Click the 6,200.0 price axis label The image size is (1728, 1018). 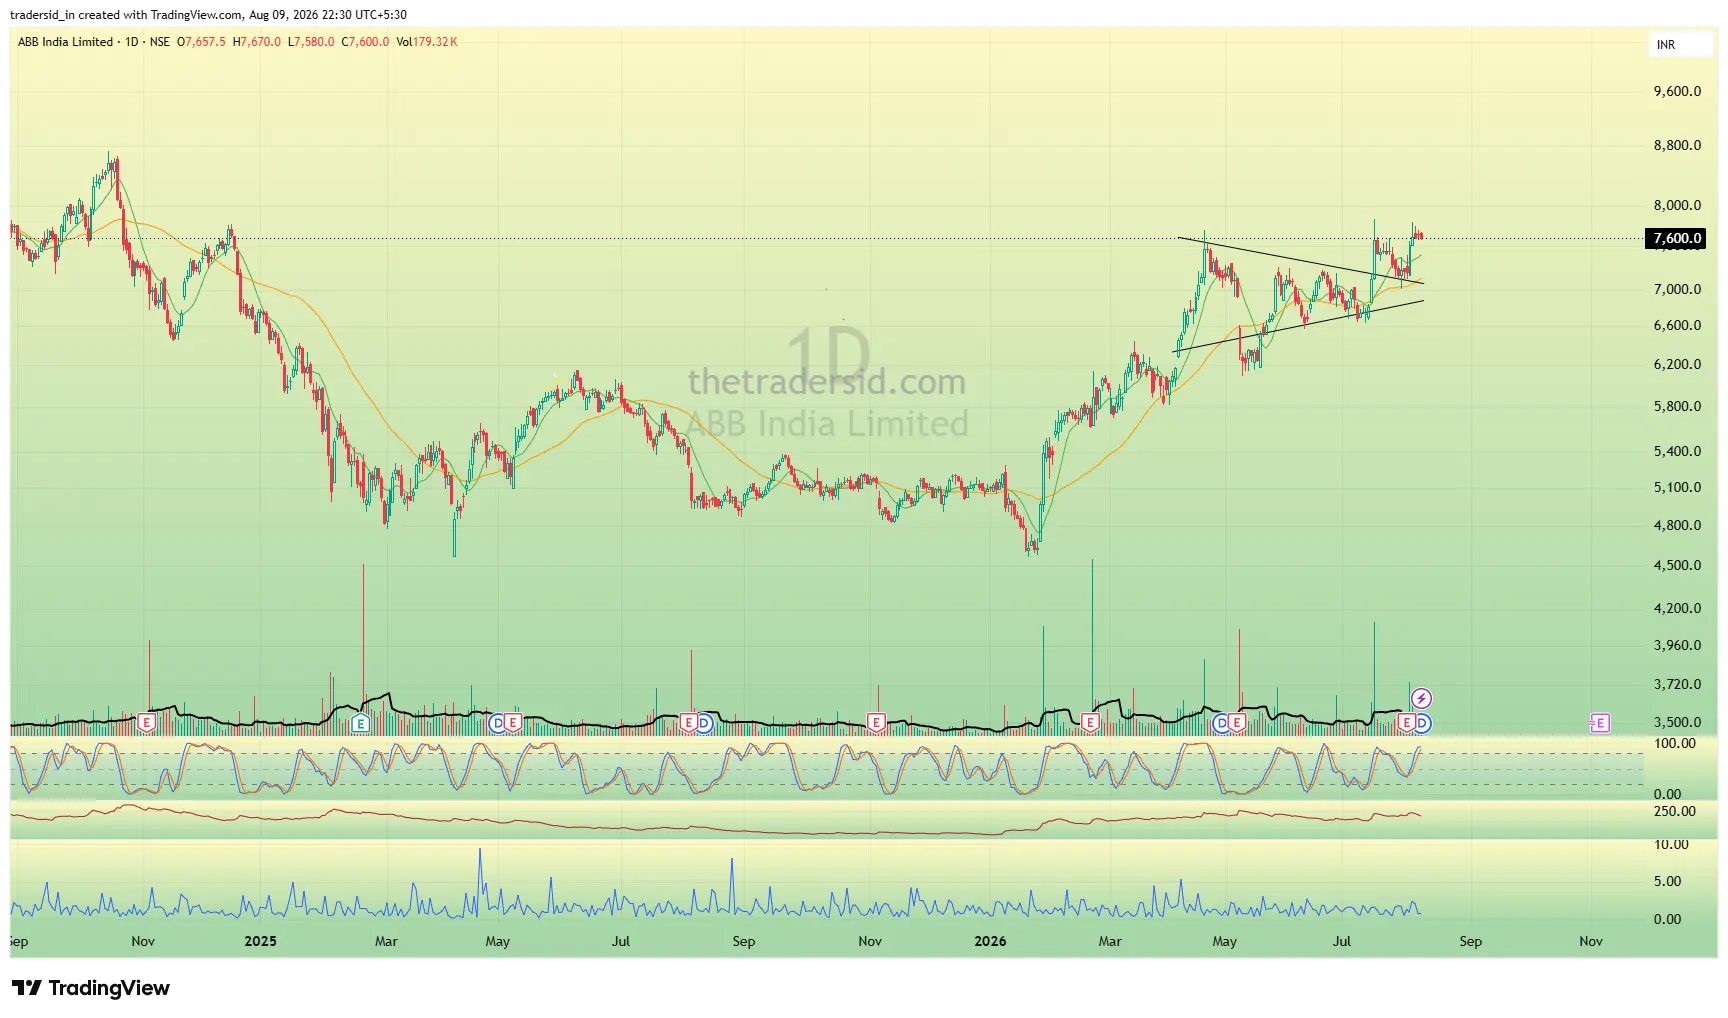(x=1677, y=364)
